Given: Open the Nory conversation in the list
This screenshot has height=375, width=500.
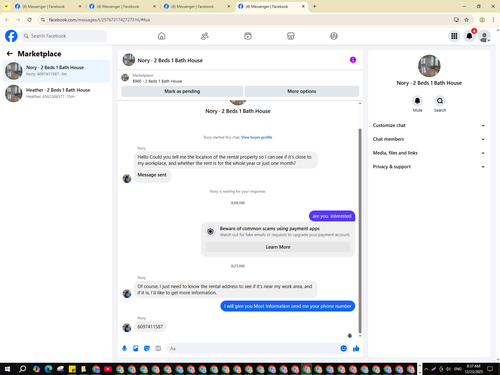Looking at the screenshot, I should 56,71.
